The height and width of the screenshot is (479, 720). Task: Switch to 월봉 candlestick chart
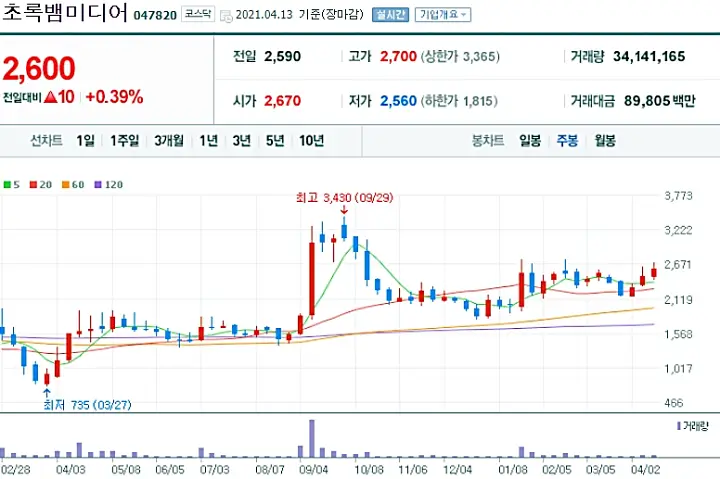[605, 140]
